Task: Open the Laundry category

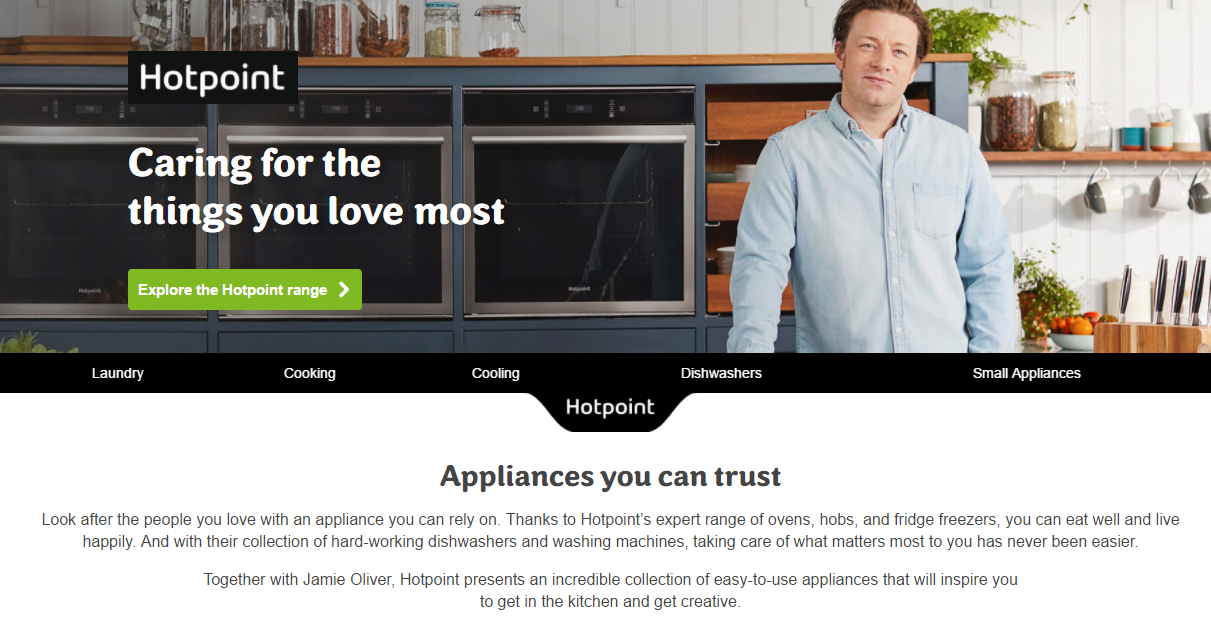Action: (118, 373)
